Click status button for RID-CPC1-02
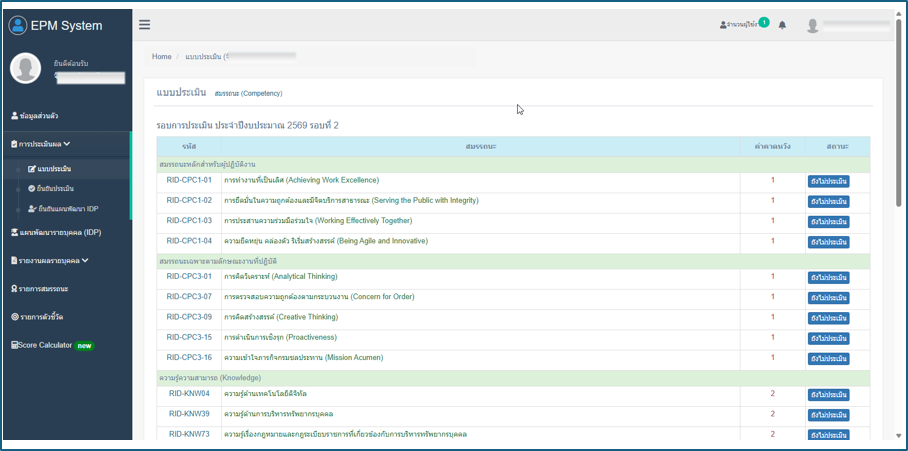The image size is (908, 451). (x=828, y=201)
